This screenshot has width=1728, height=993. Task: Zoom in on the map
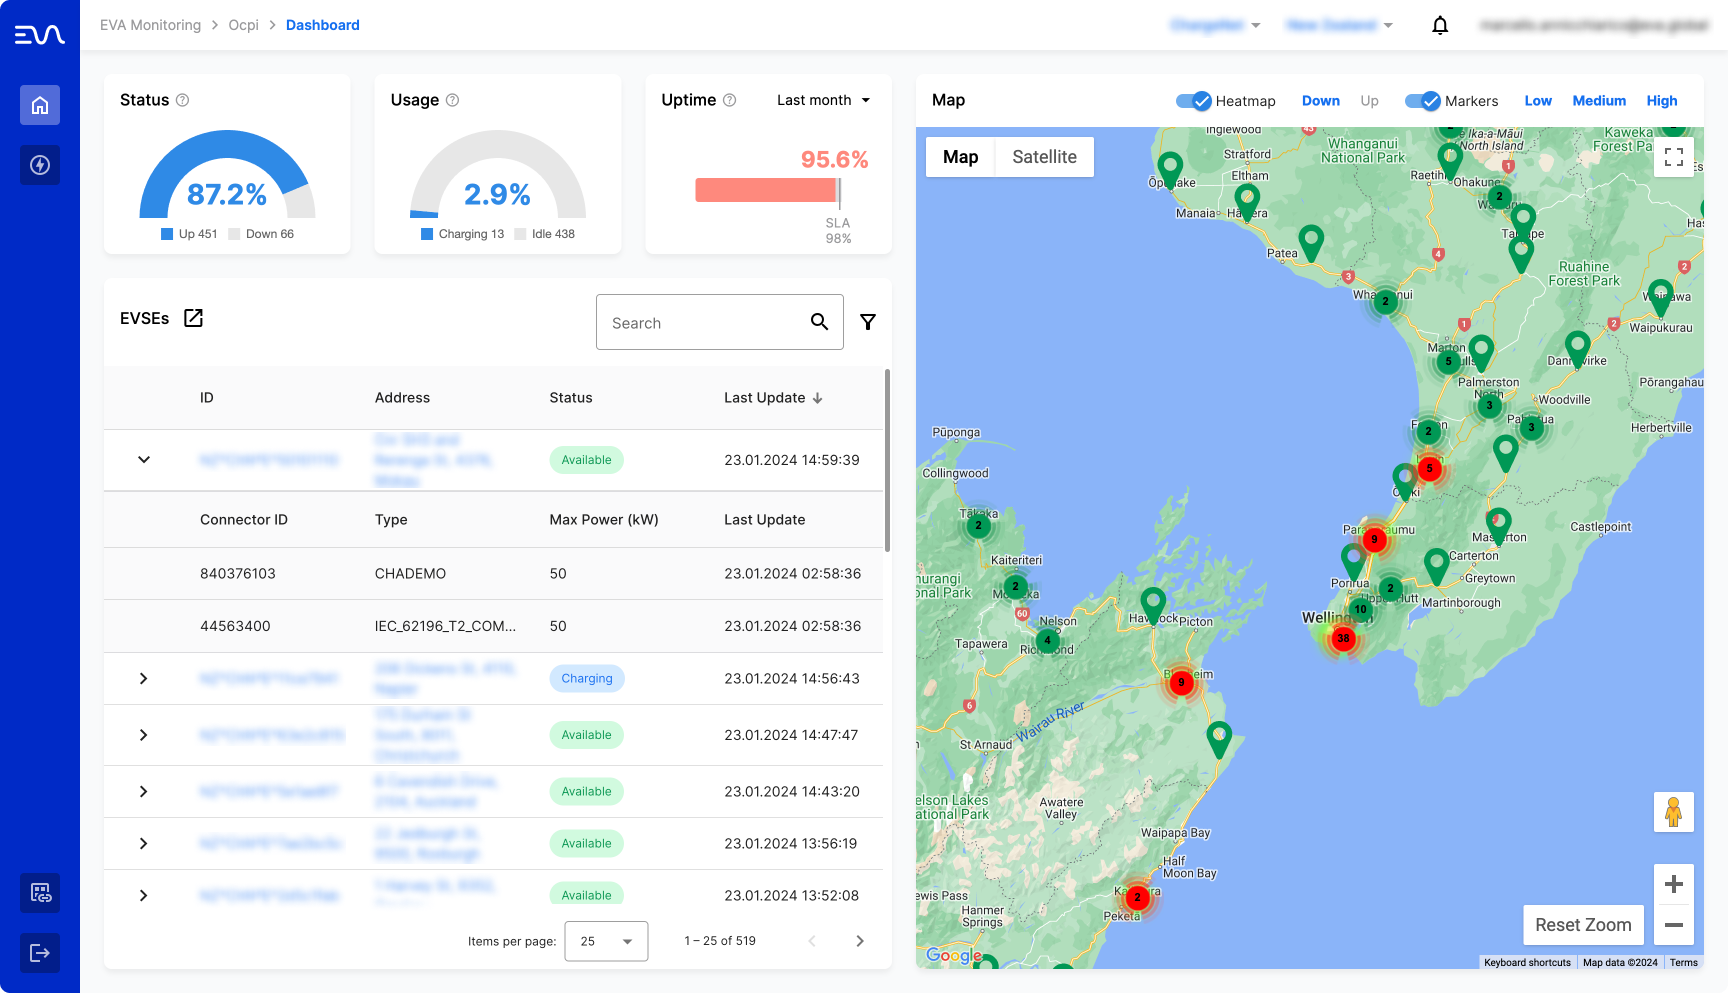tap(1674, 884)
